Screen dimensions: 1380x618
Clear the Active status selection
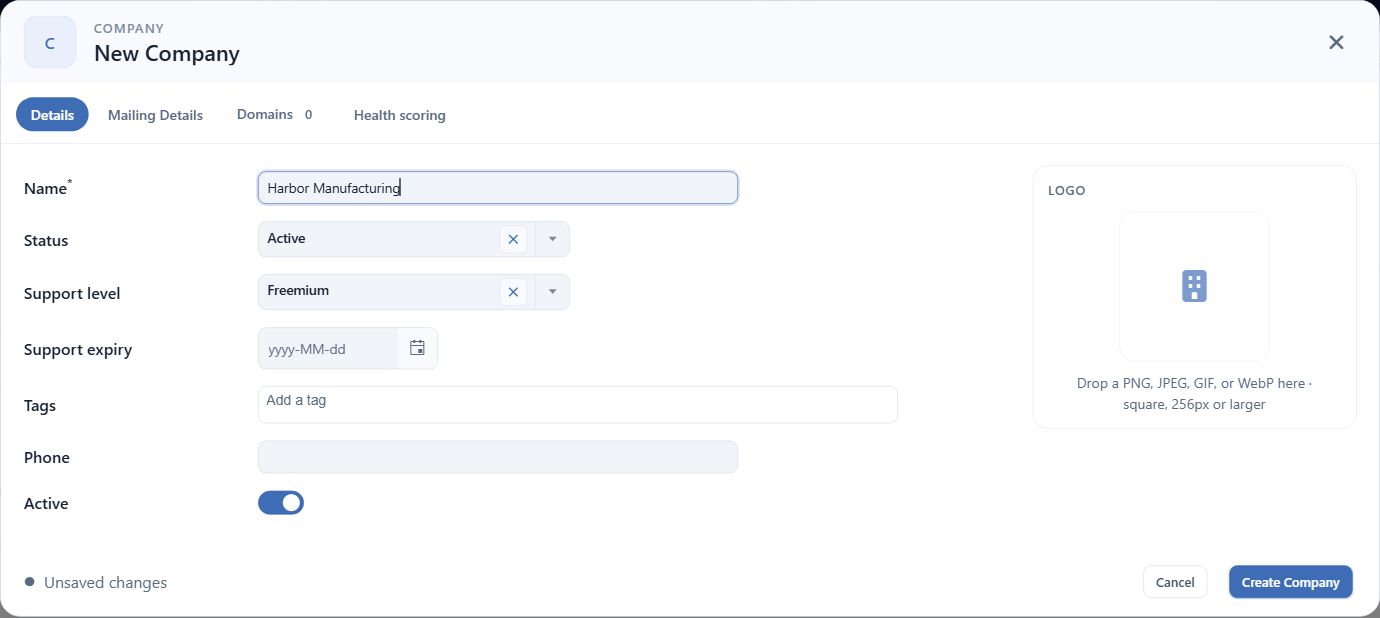coord(513,239)
